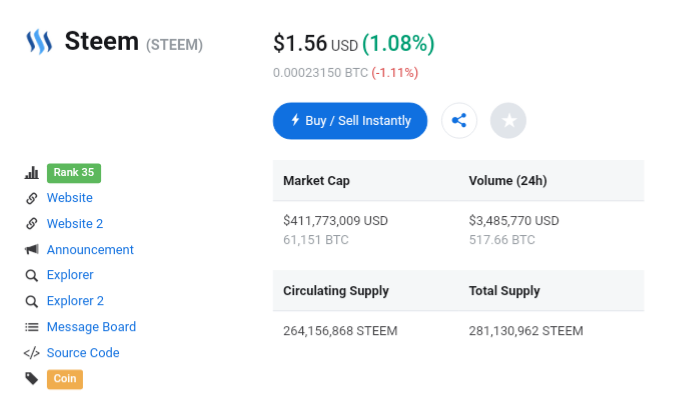683x395 pixels.
Task: Open the Source Code link
Action: [x=83, y=353]
